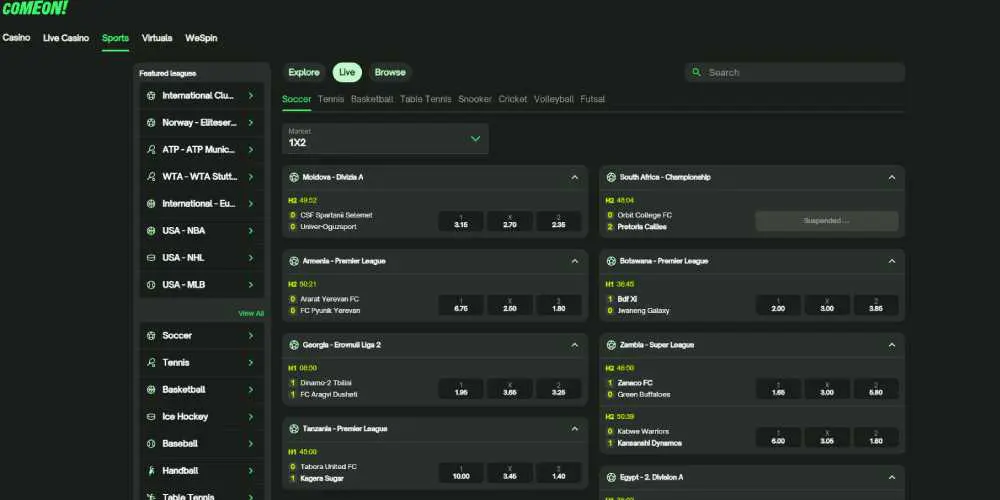Switch to the Browse view
The width and height of the screenshot is (1000, 500).
pos(390,72)
